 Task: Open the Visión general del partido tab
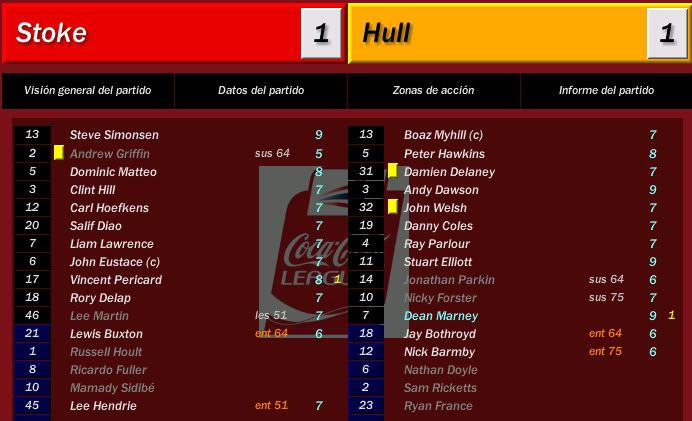88,90
